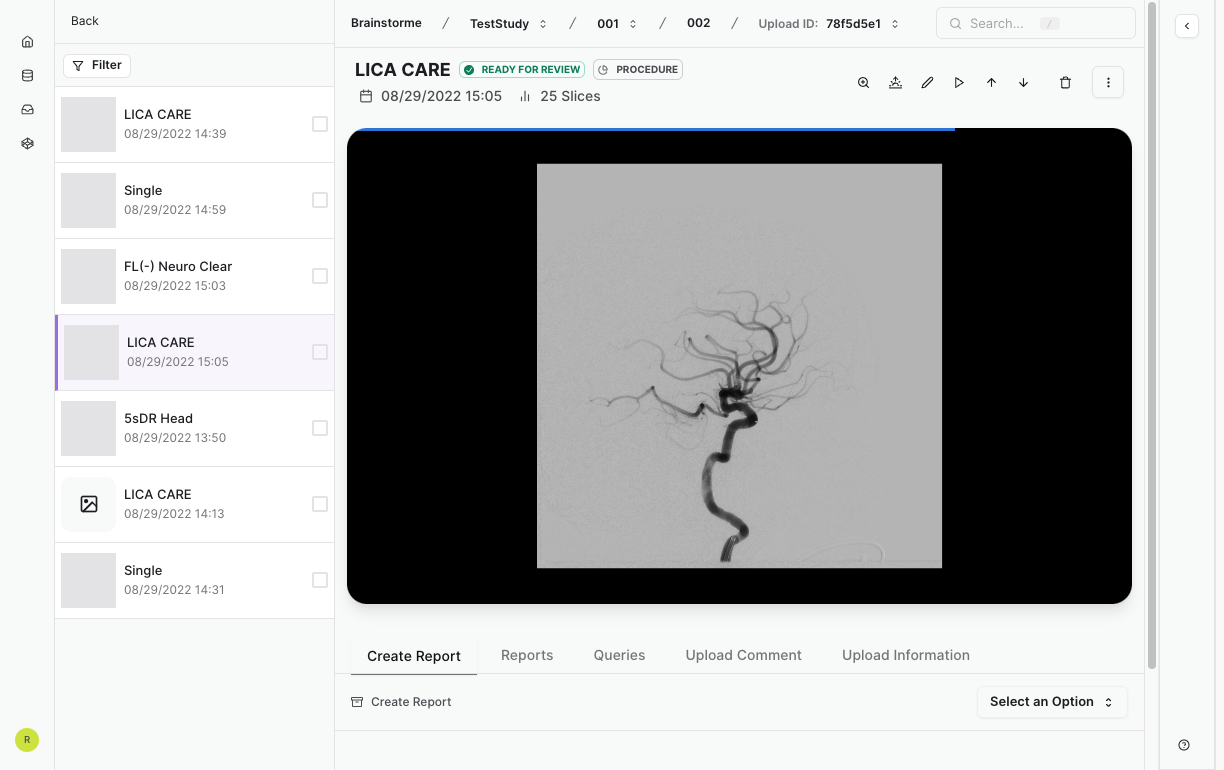The width and height of the screenshot is (1224, 770).
Task: Click the Filter button
Action: click(97, 65)
